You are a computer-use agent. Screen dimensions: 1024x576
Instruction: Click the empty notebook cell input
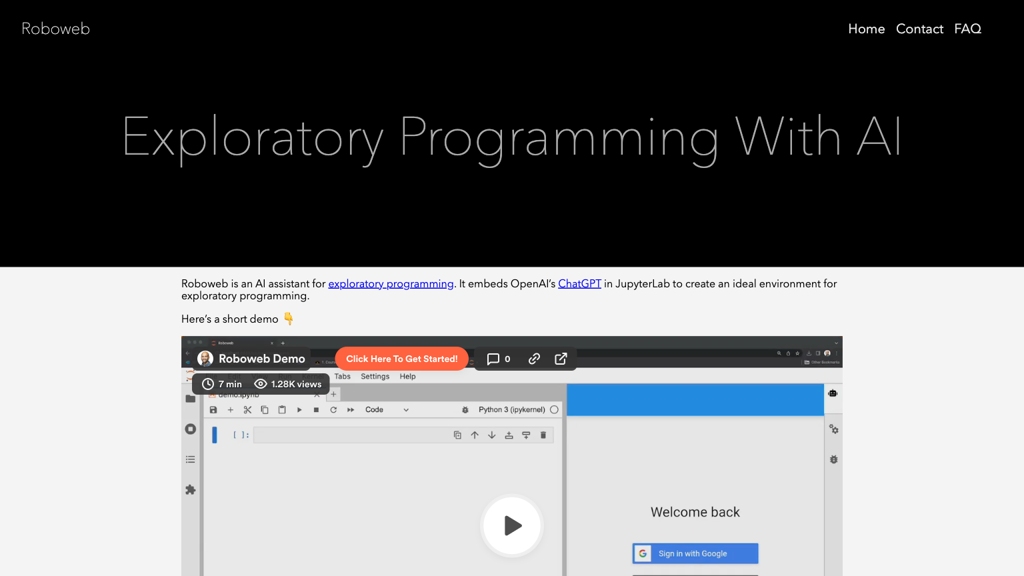[351, 435]
